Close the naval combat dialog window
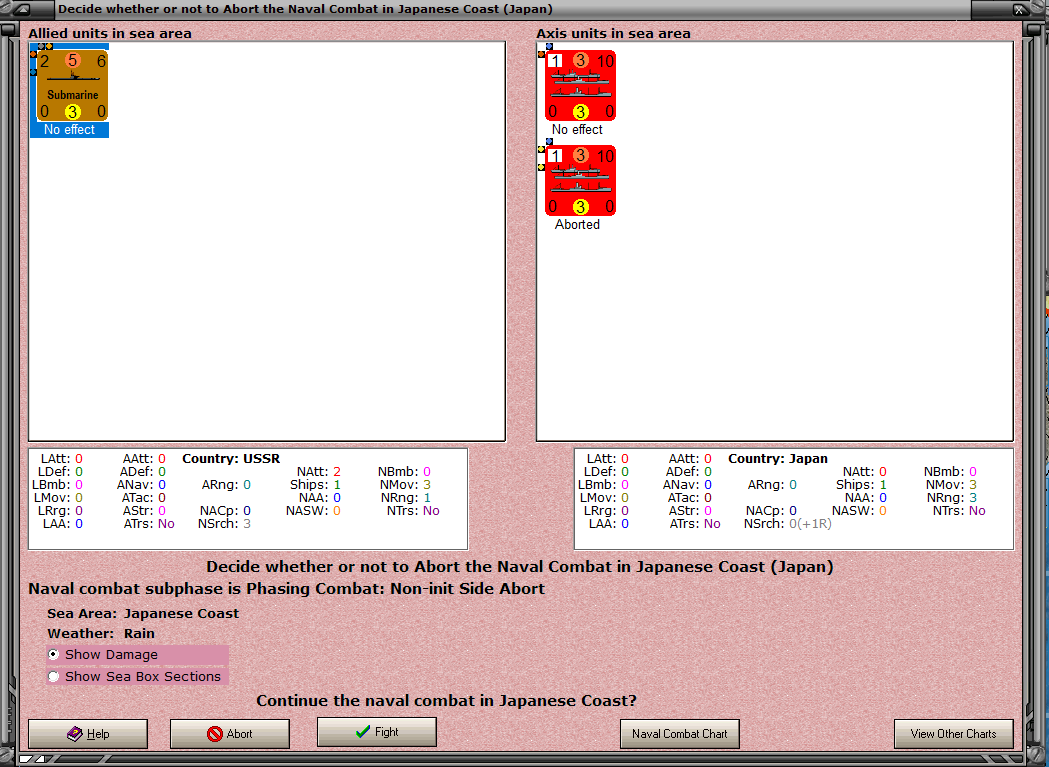1049x767 pixels. [1019, 9]
